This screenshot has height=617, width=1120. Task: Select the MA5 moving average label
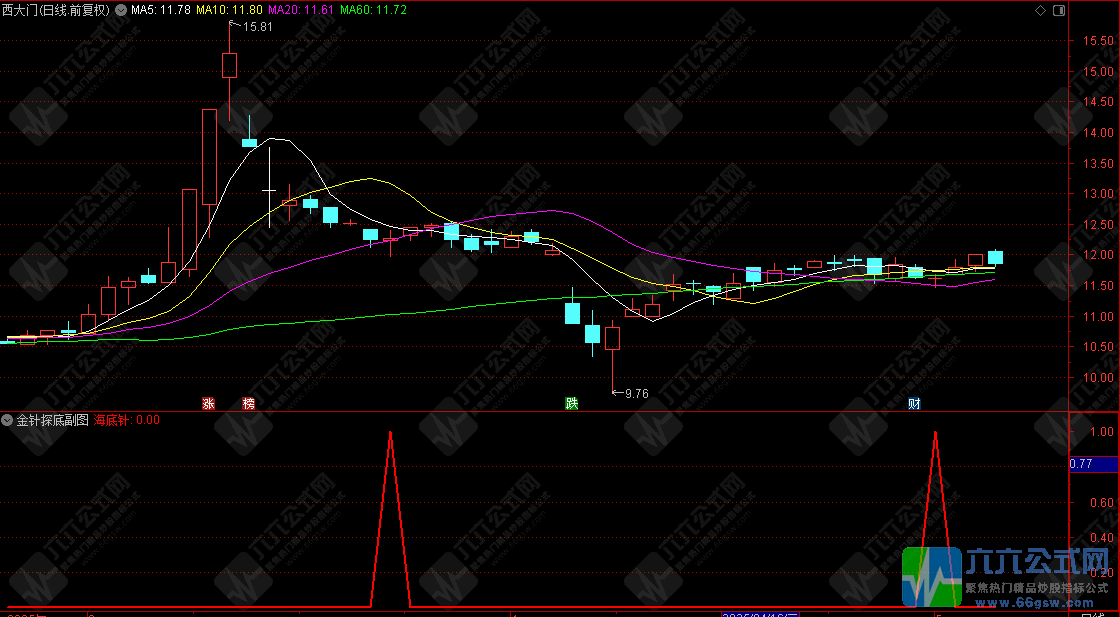[x=161, y=10]
